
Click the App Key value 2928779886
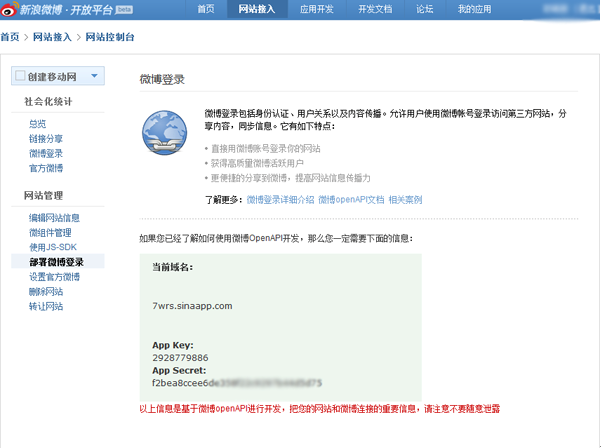pos(180,358)
